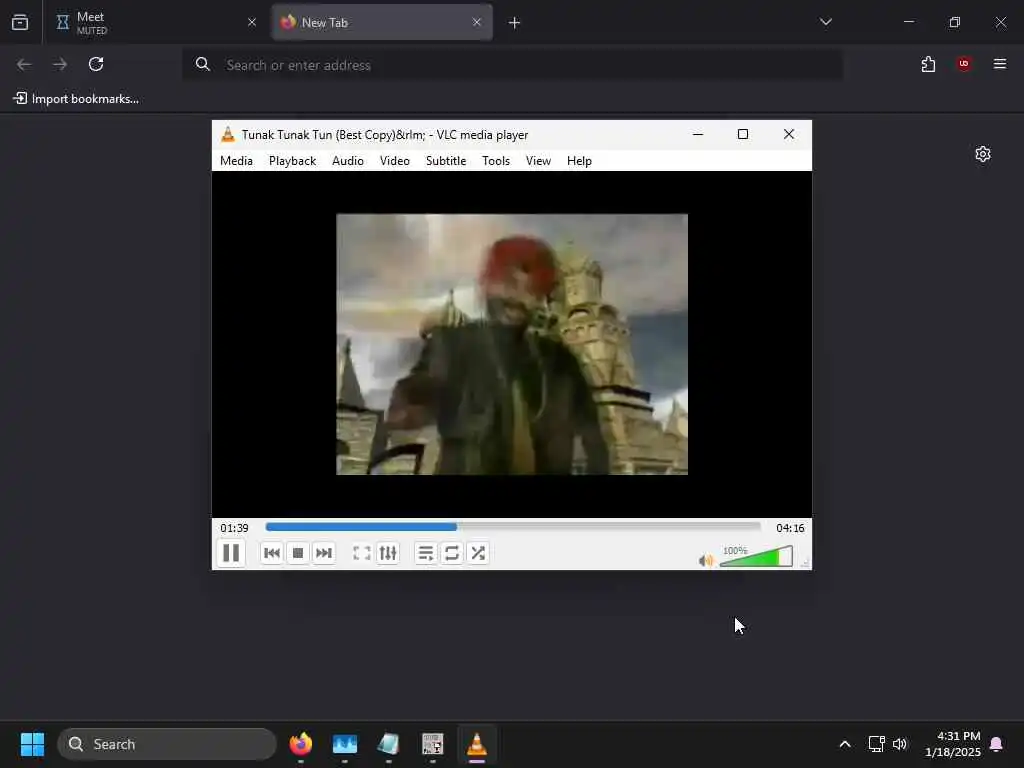Toggle random shuffle in VLC

tap(478, 553)
